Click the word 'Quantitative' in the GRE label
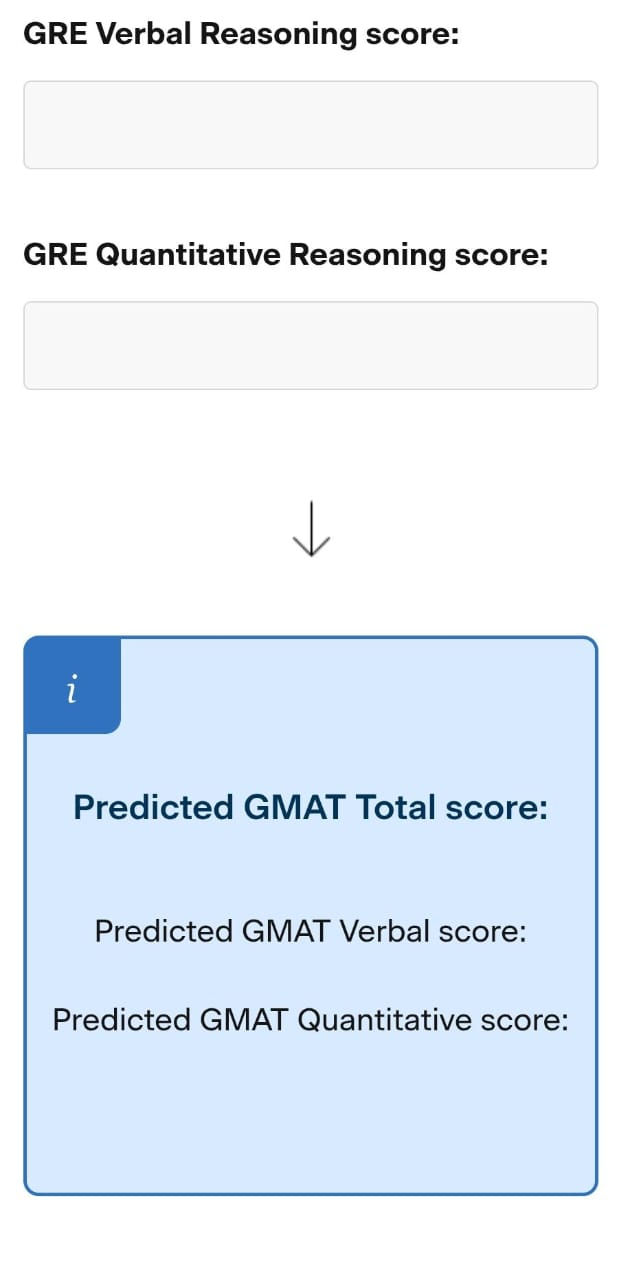This screenshot has height=1280, width=641. click(187, 254)
